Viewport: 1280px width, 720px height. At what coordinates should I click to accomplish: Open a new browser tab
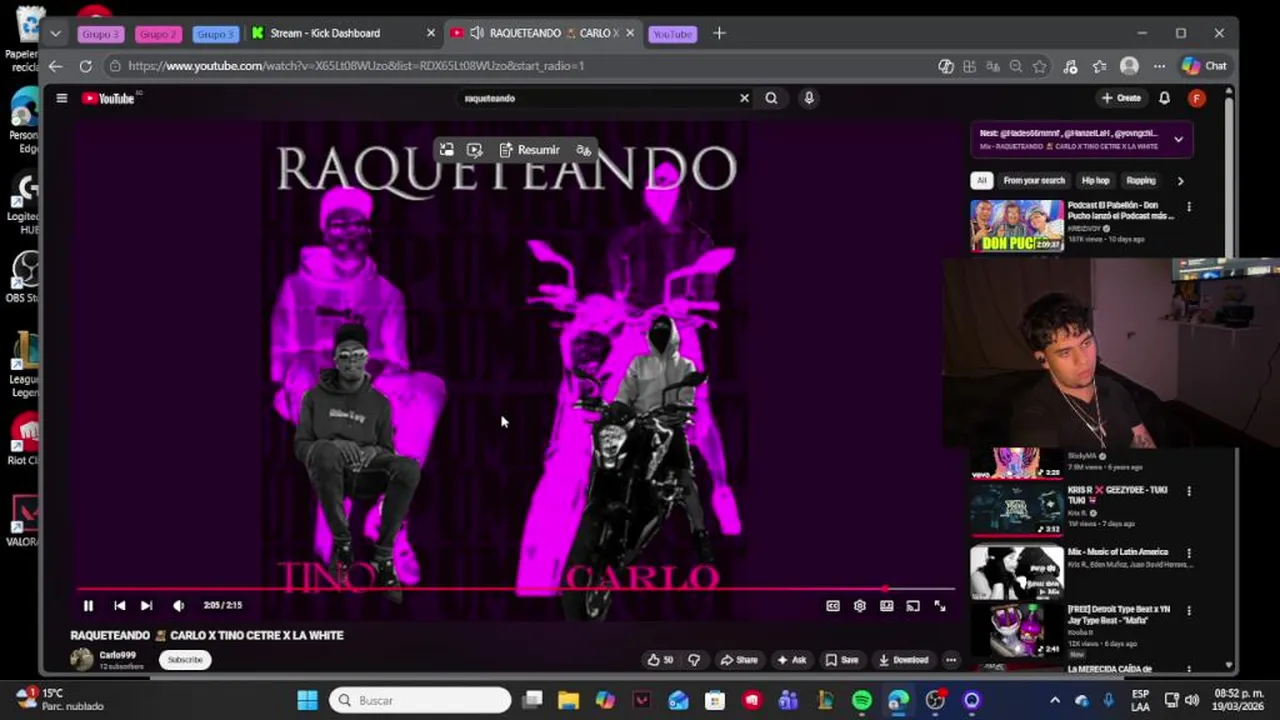click(719, 33)
